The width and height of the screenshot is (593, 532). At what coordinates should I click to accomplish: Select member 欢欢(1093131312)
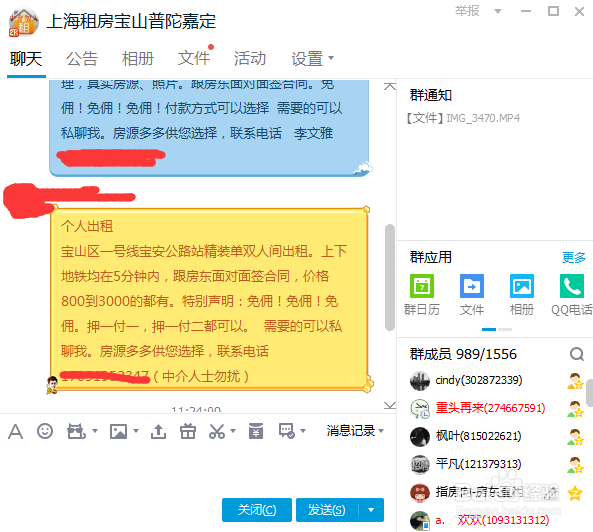pyautogui.click(x=492, y=520)
